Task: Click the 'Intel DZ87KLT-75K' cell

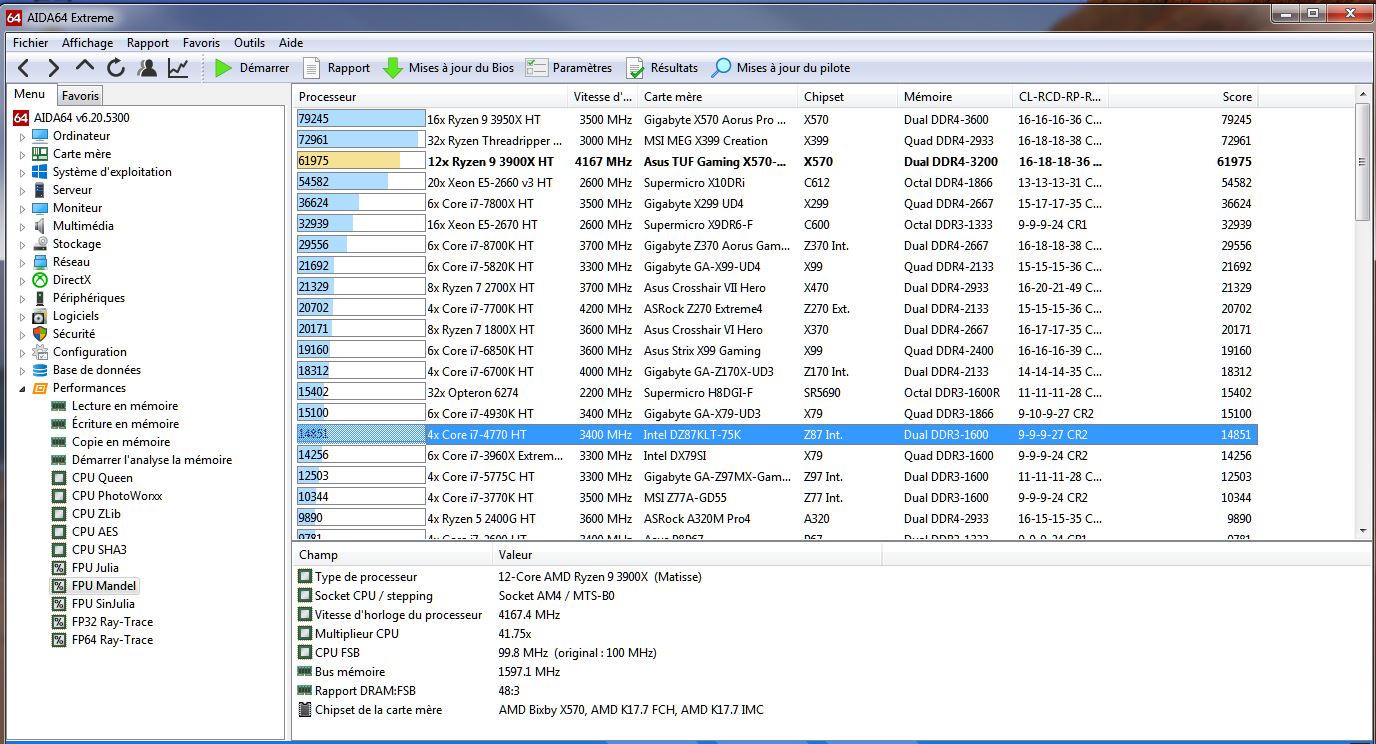Action: click(692, 435)
